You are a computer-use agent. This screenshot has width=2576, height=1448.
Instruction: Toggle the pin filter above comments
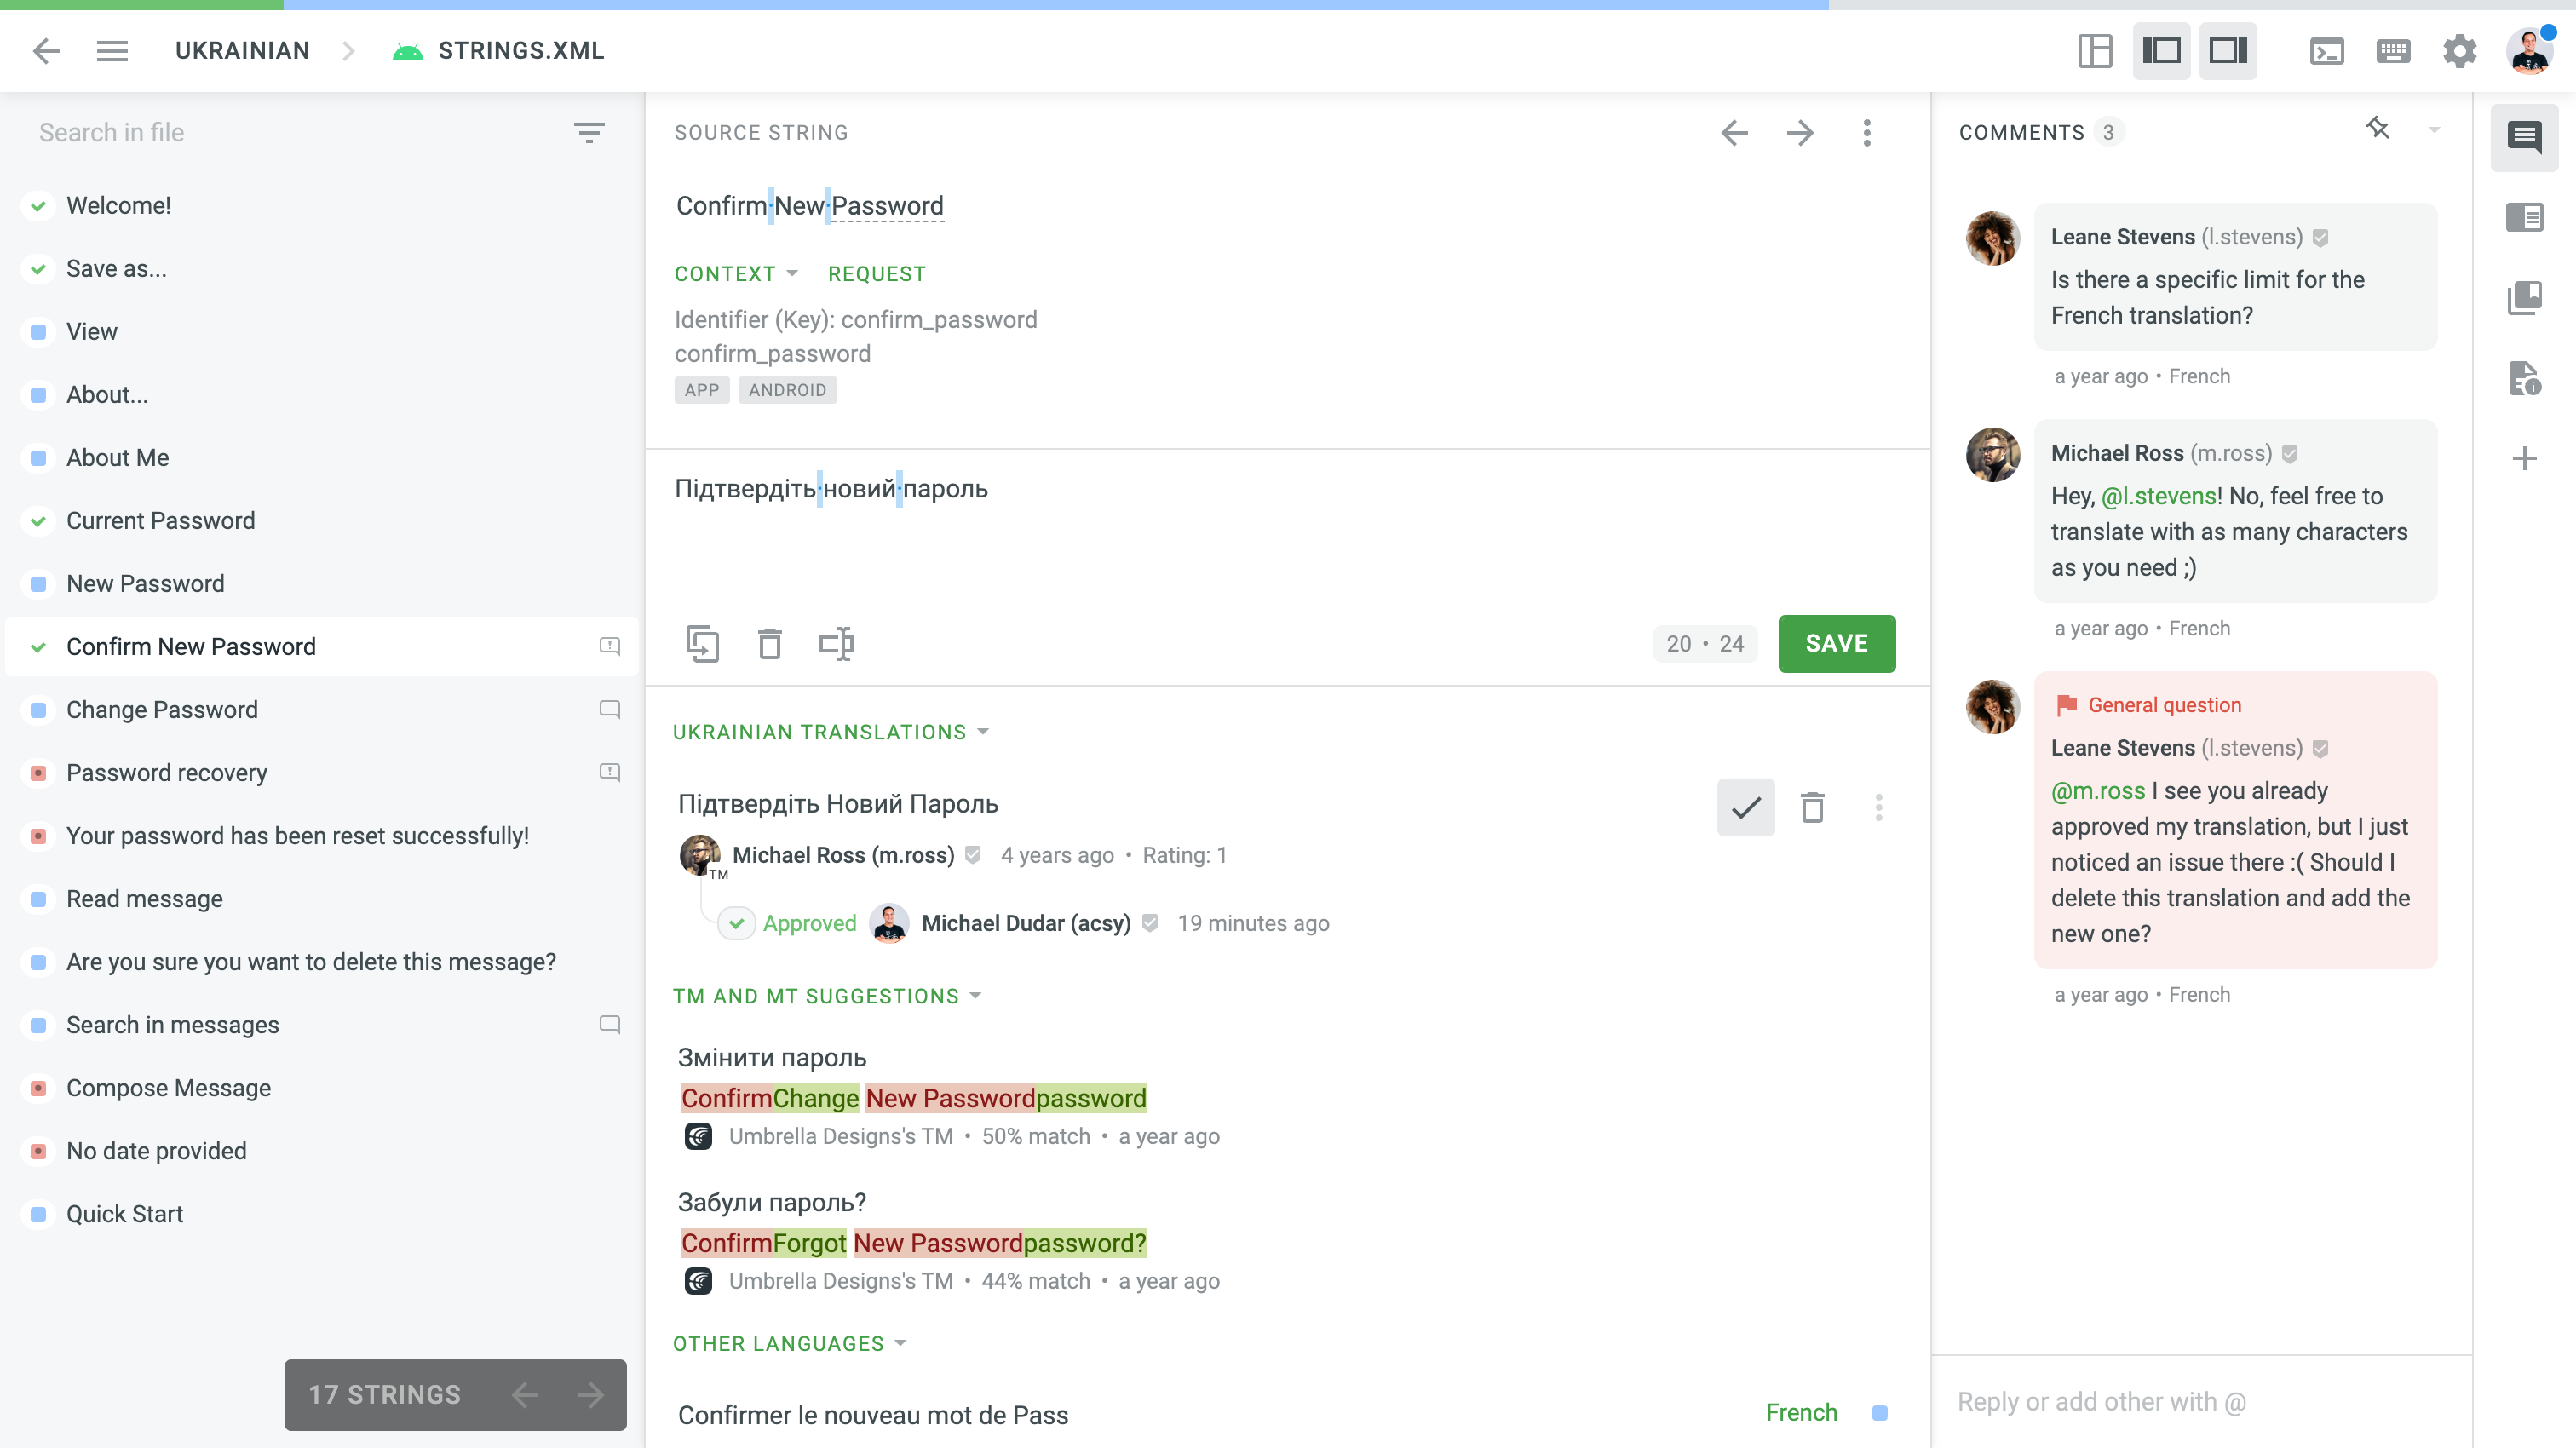tap(2378, 129)
